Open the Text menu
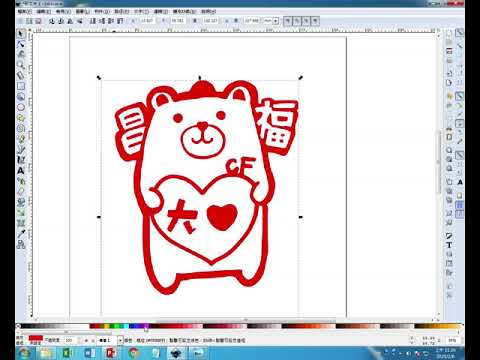 coord(141,11)
